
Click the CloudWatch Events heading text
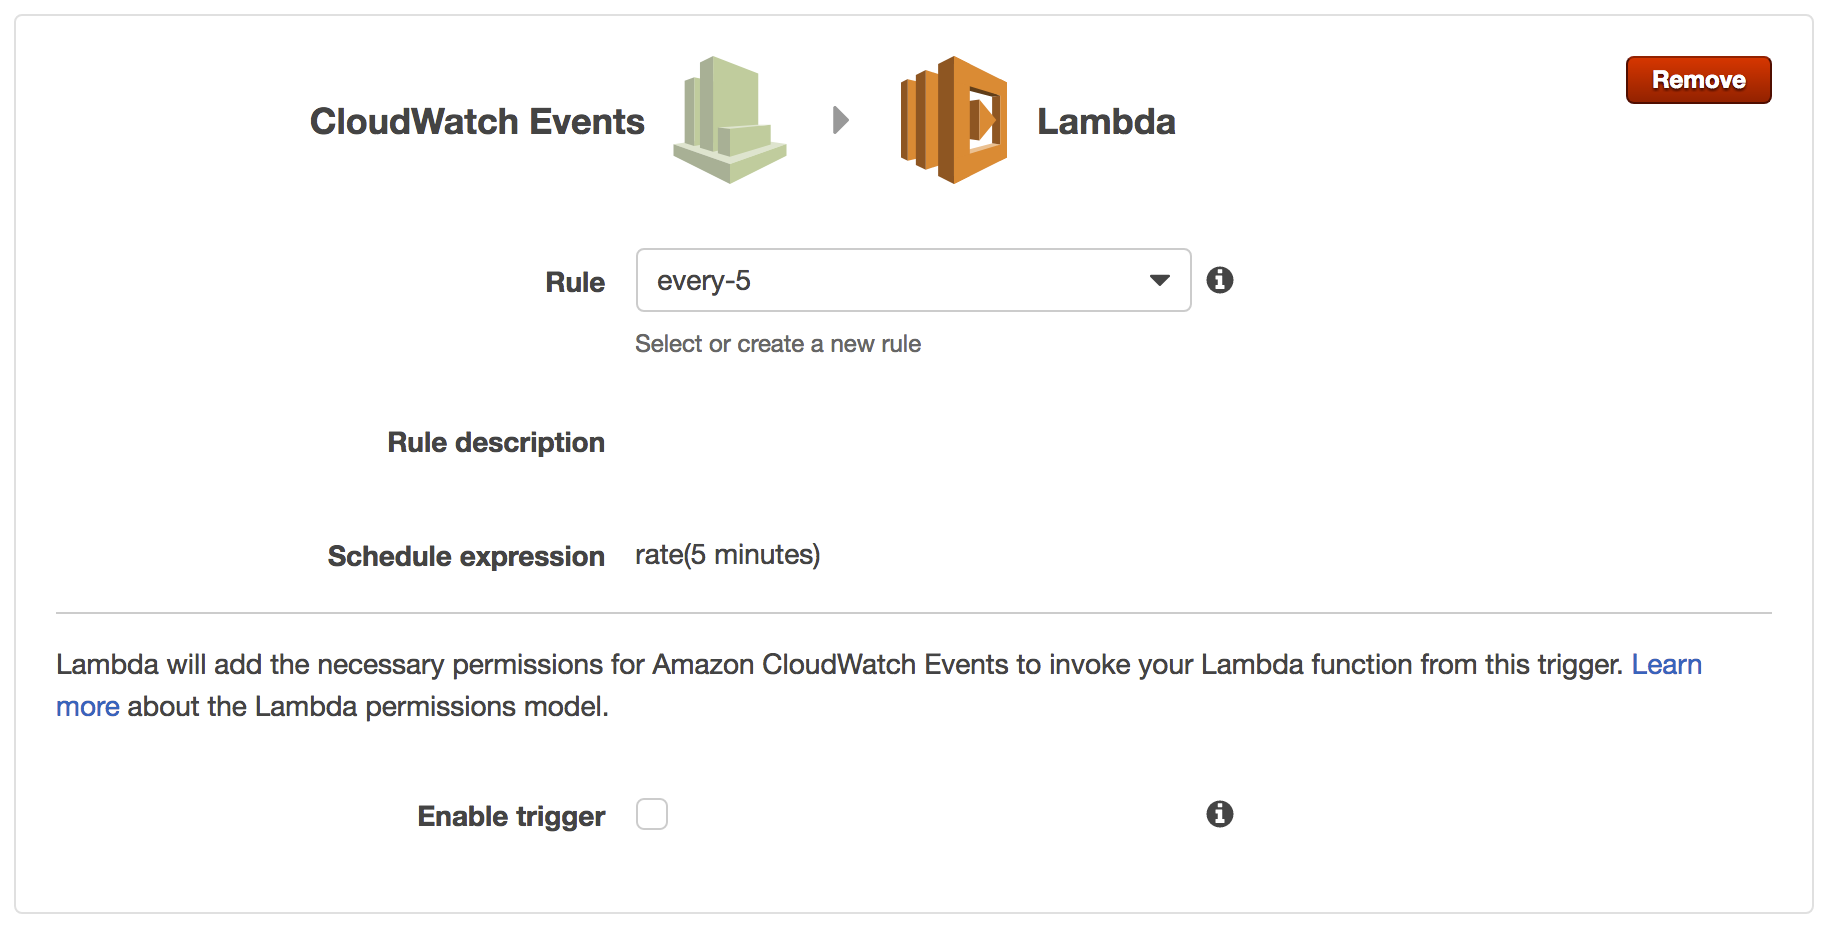point(477,122)
